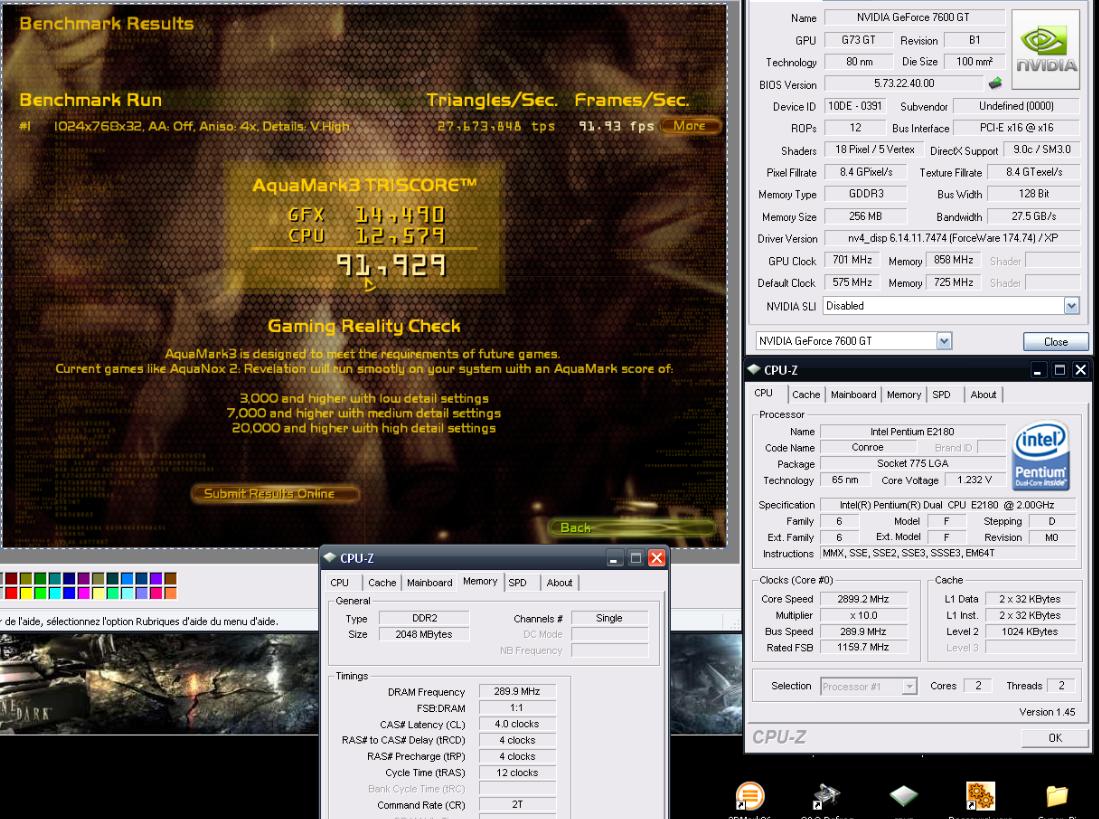
Task: Click the CPU-Z title icon of the CPU window
Action: tap(754, 369)
